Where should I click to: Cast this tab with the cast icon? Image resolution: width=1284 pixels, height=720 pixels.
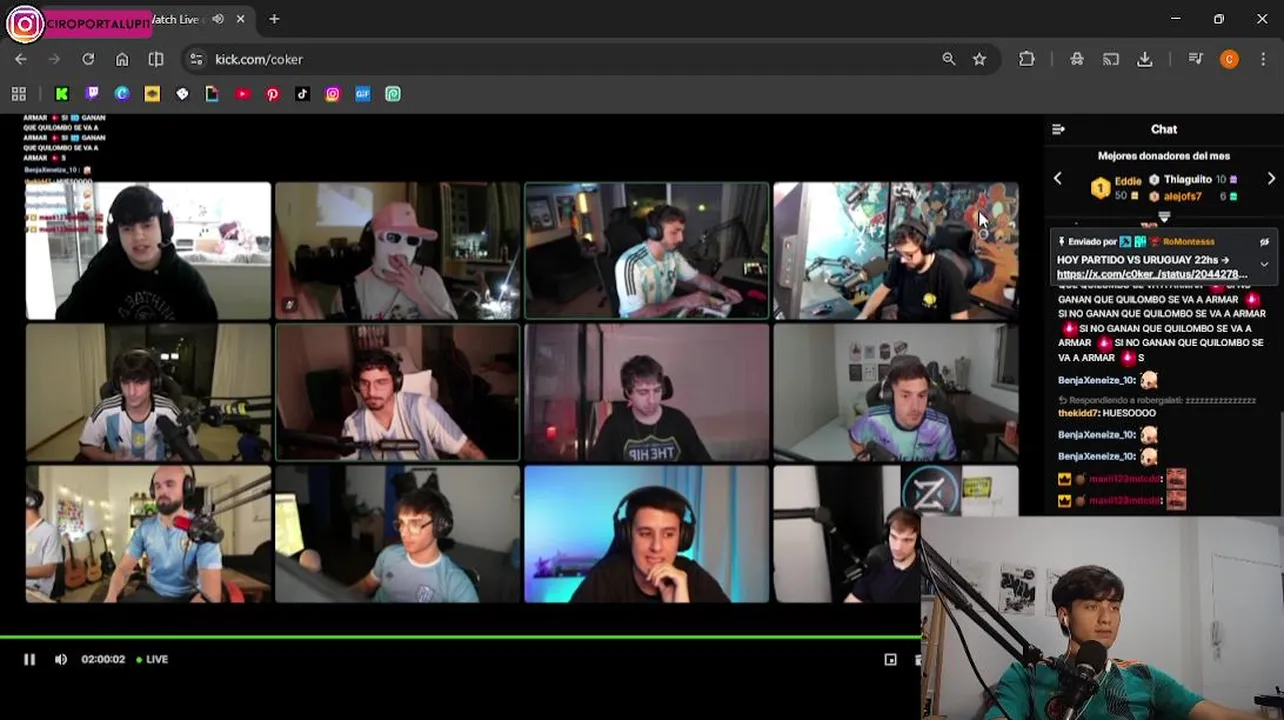[1111, 59]
